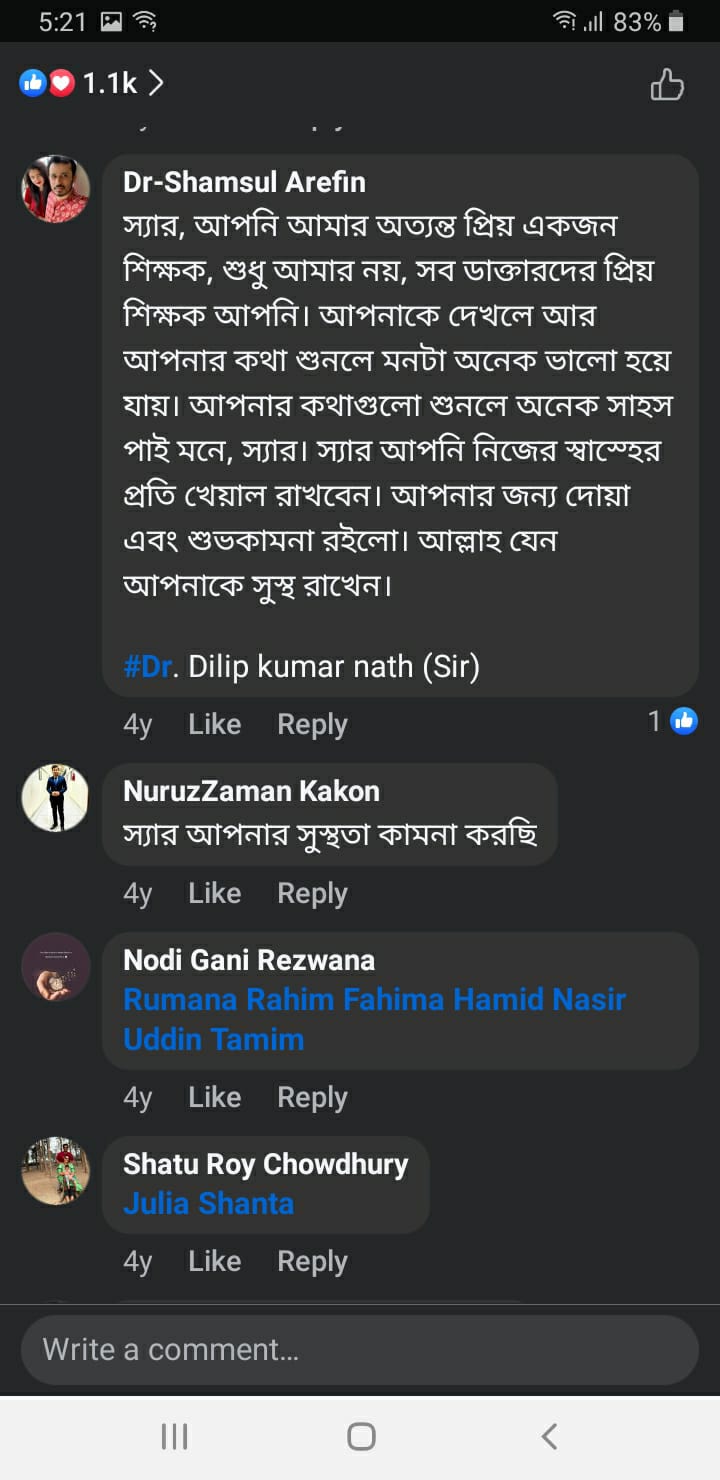Image resolution: width=720 pixels, height=1480 pixels.
Task: Like Nodi Gani Rezwana's comment
Action: [x=214, y=1097]
